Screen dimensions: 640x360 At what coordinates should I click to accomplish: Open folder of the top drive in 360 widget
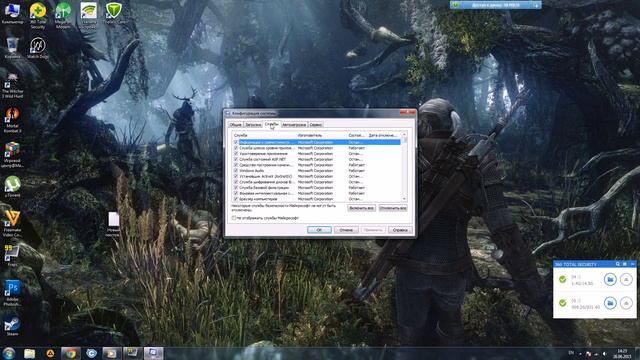610,280
